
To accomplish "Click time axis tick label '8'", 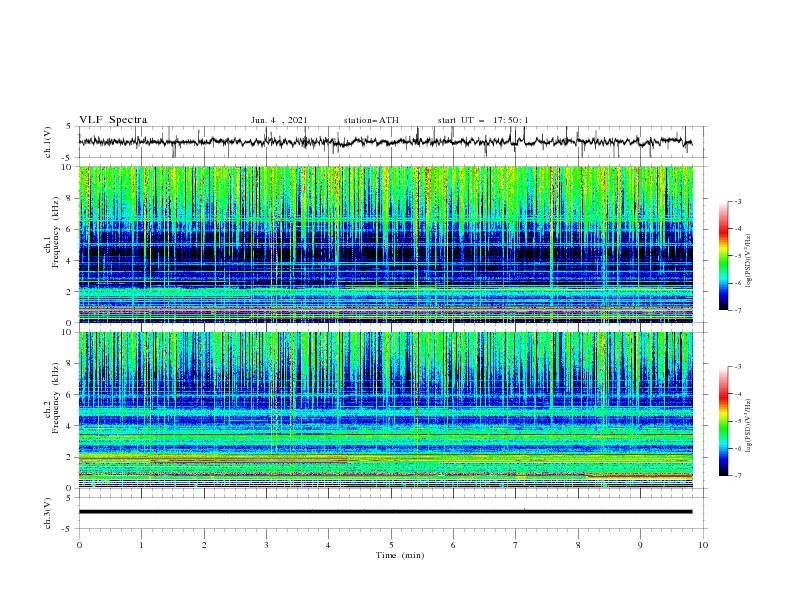I will [578, 545].
